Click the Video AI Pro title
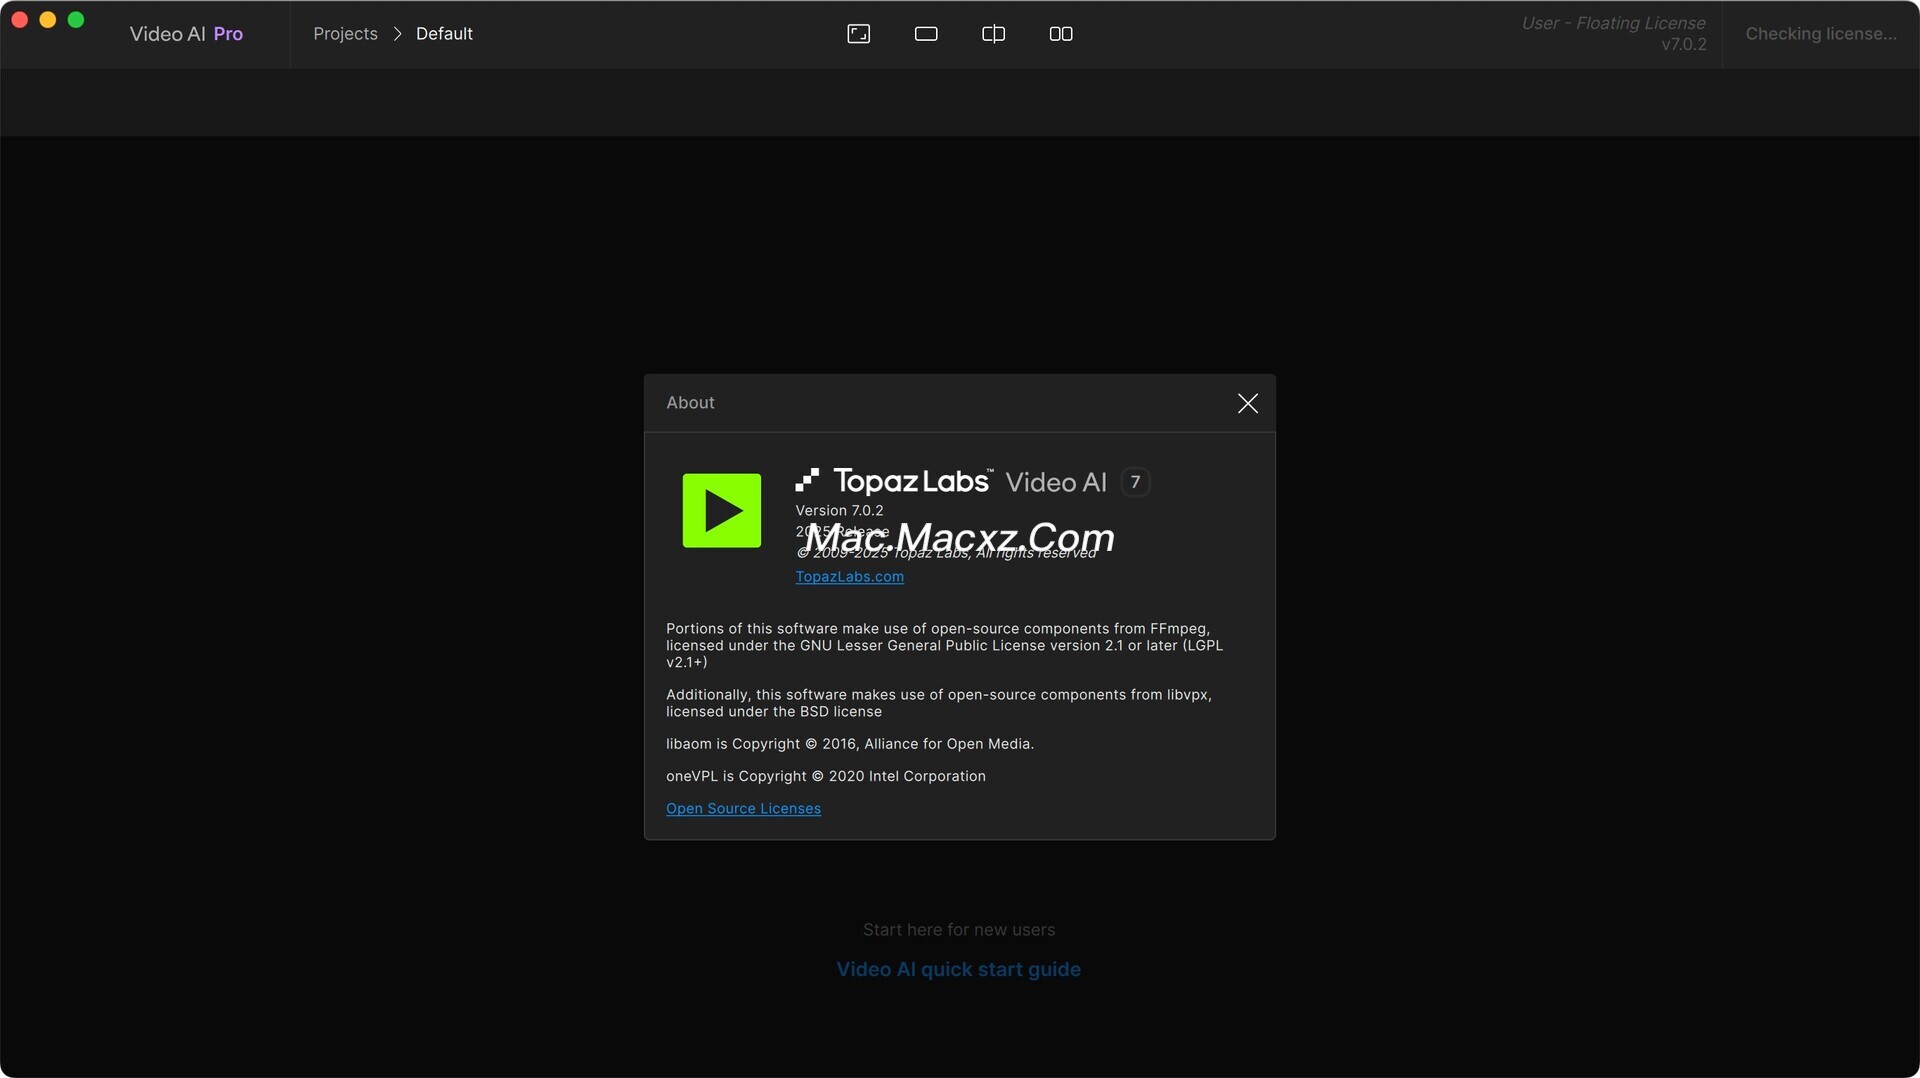This screenshot has height=1078, width=1920. pyautogui.click(x=186, y=34)
